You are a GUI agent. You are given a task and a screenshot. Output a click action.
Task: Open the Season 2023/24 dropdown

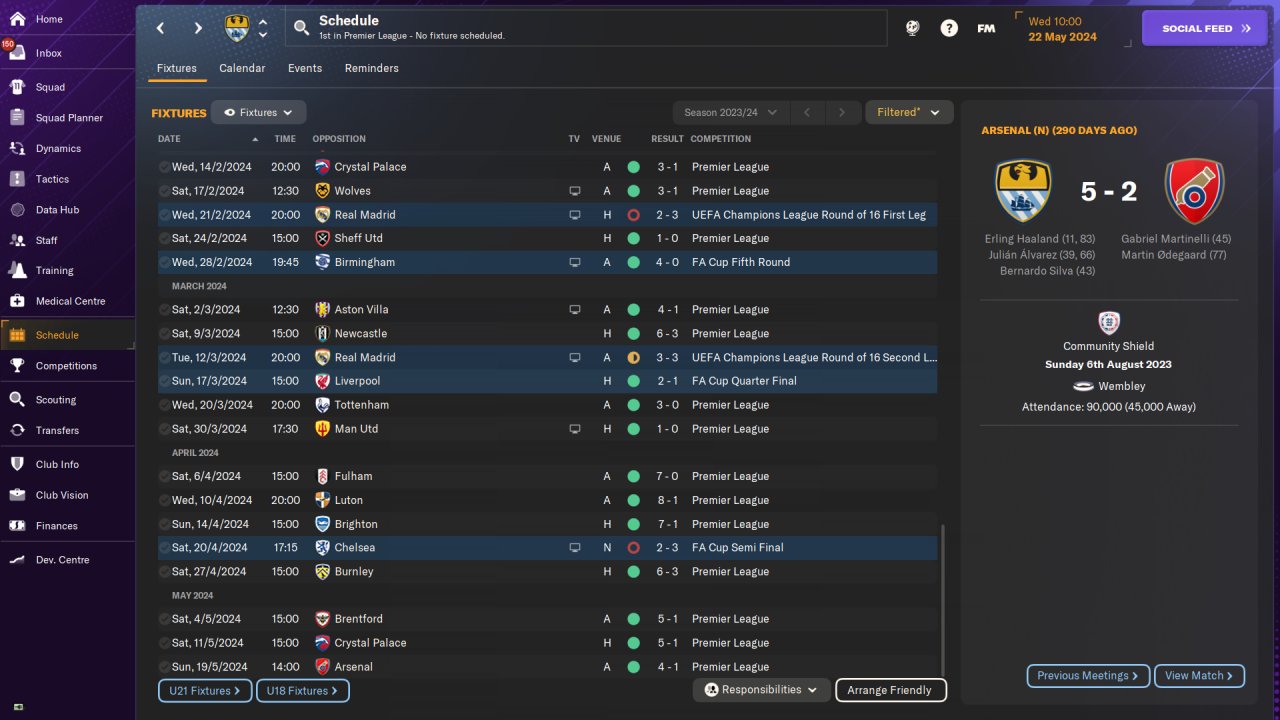(732, 113)
